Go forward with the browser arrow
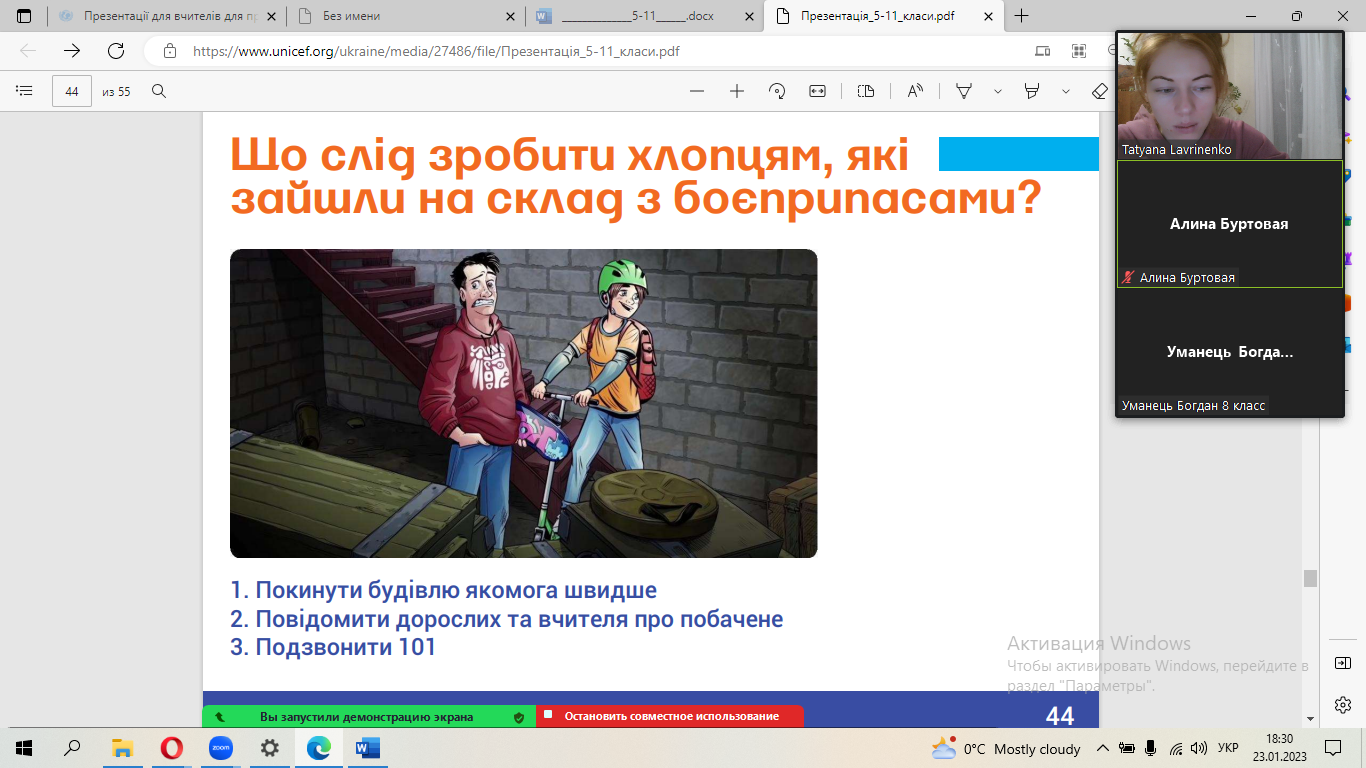Image resolution: width=1366 pixels, height=768 pixels. coord(72,51)
